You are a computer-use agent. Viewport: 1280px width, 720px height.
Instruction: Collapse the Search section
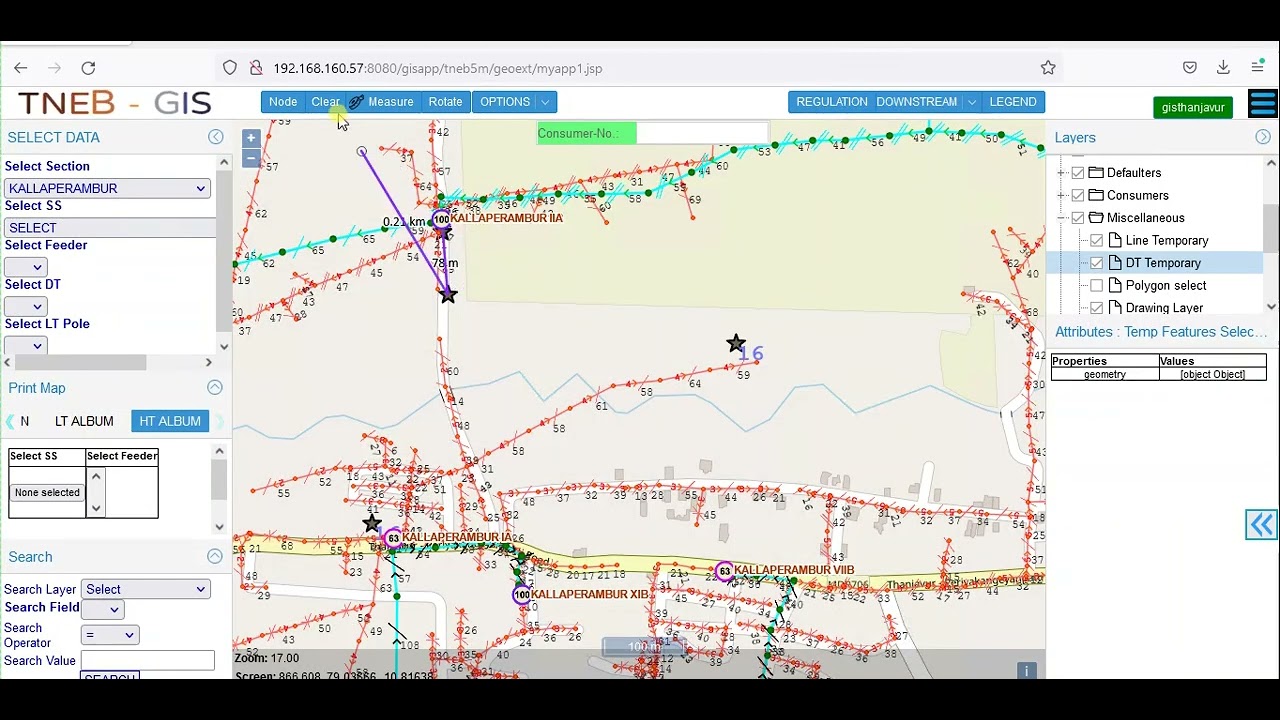click(x=215, y=556)
